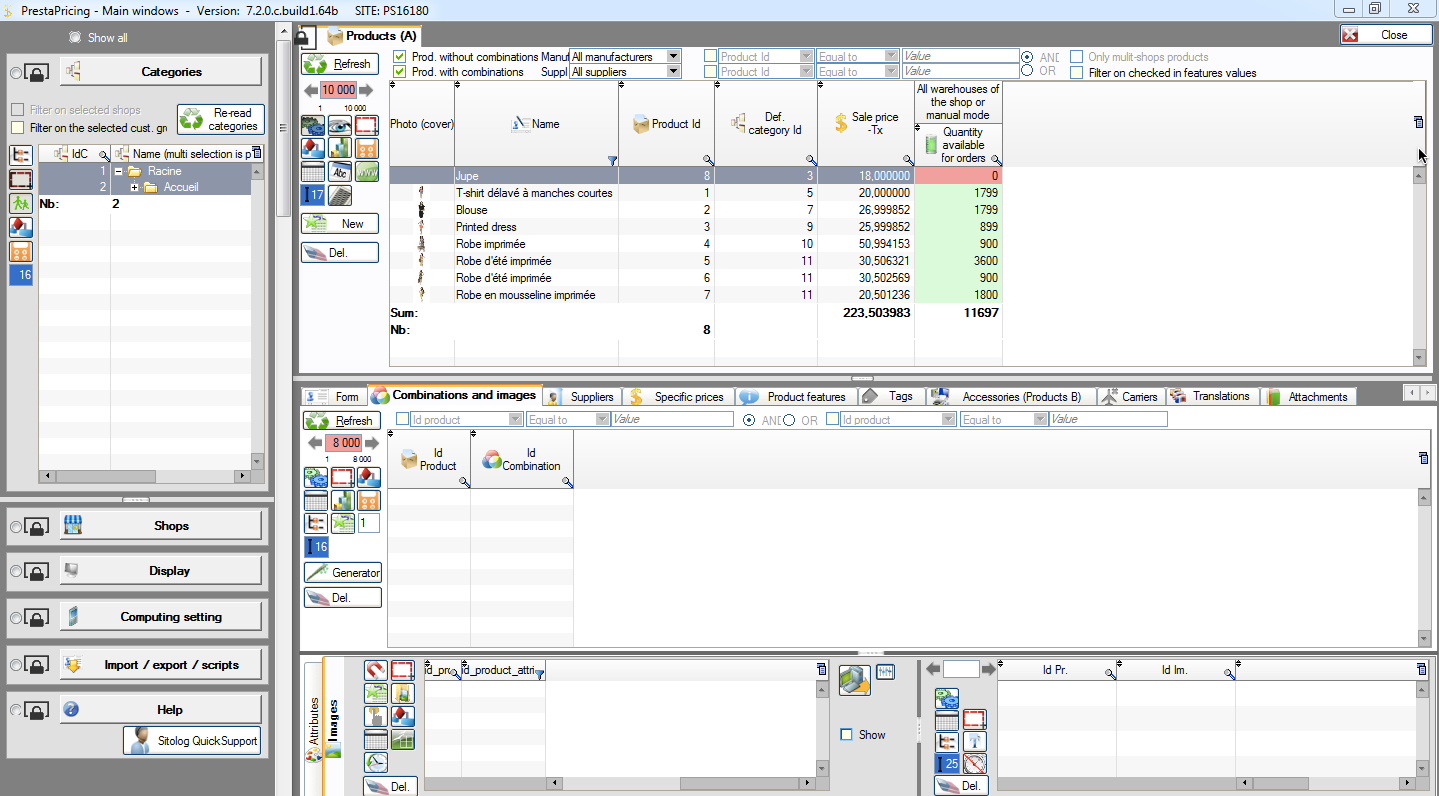Image resolution: width=1439 pixels, height=796 pixels.
Task: Click the New product button
Action: tap(340, 224)
